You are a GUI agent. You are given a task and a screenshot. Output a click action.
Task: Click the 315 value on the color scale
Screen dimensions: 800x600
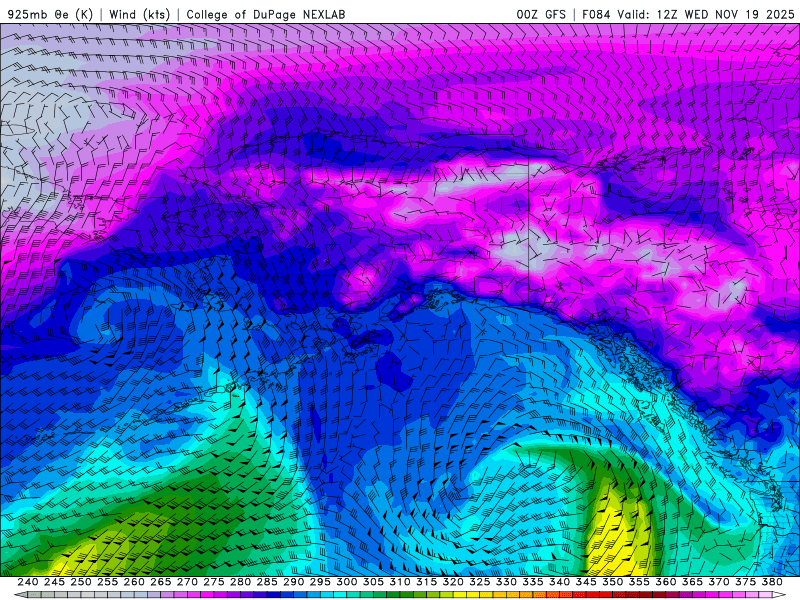click(427, 582)
